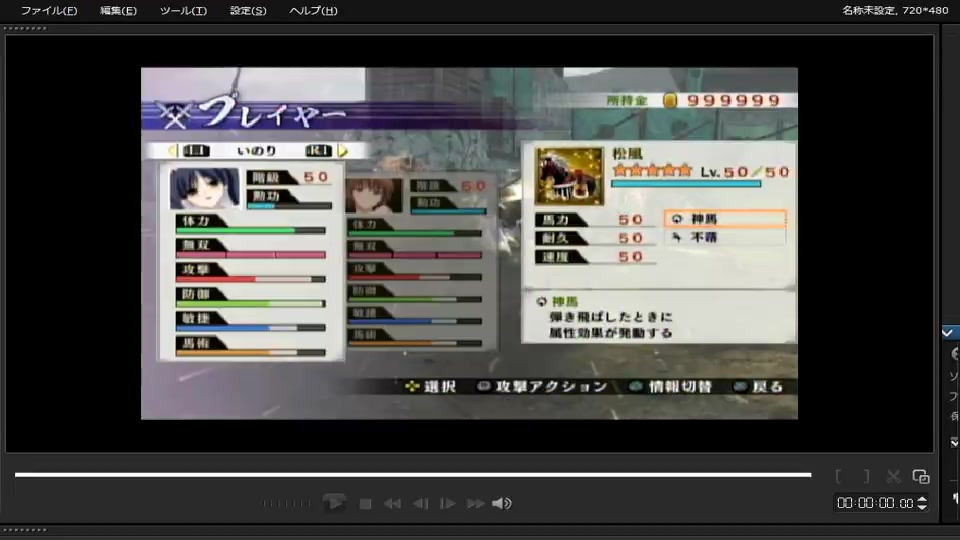Split clip with the scissors icon

point(893,476)
